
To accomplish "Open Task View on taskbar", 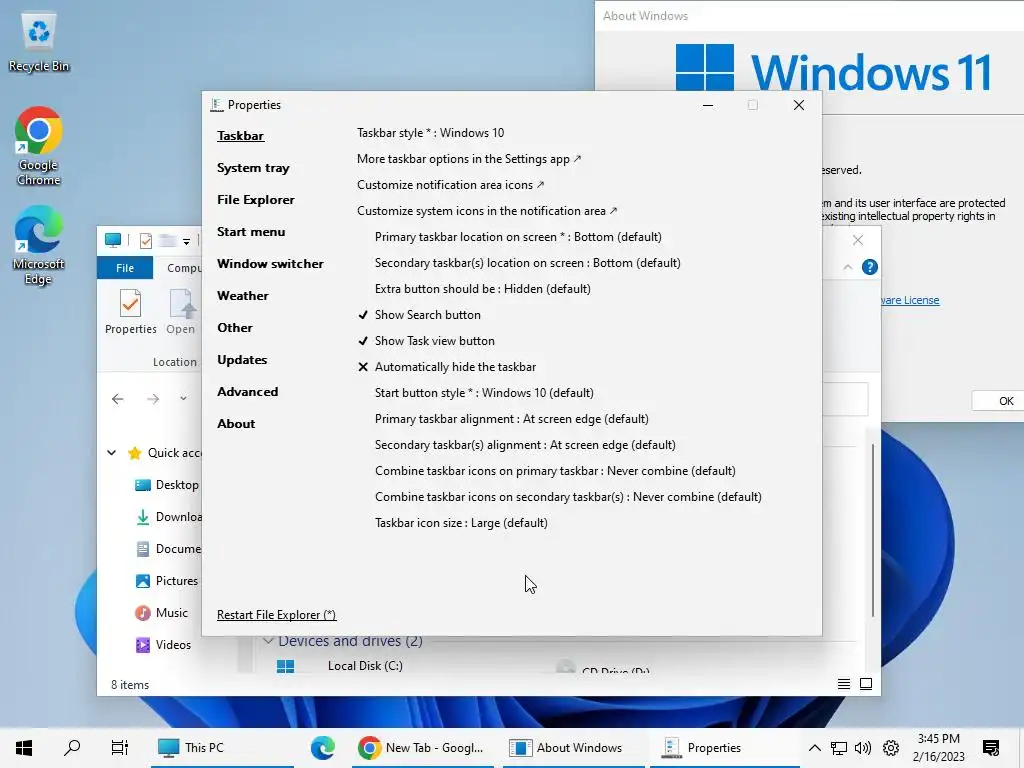I will pyautogui.click(x=120, y=747).
